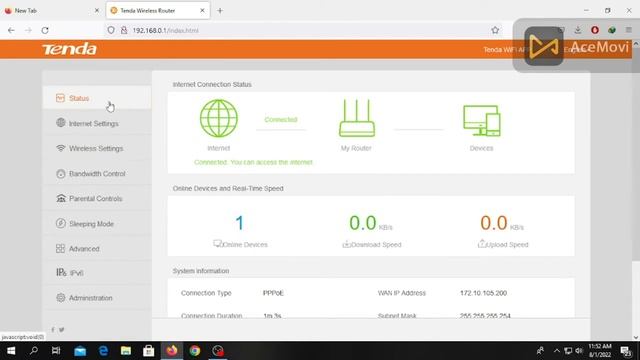The width and height of the screenshot is (640, 360).
Task: Click the gear icon beside Administration
Action: 60,298
